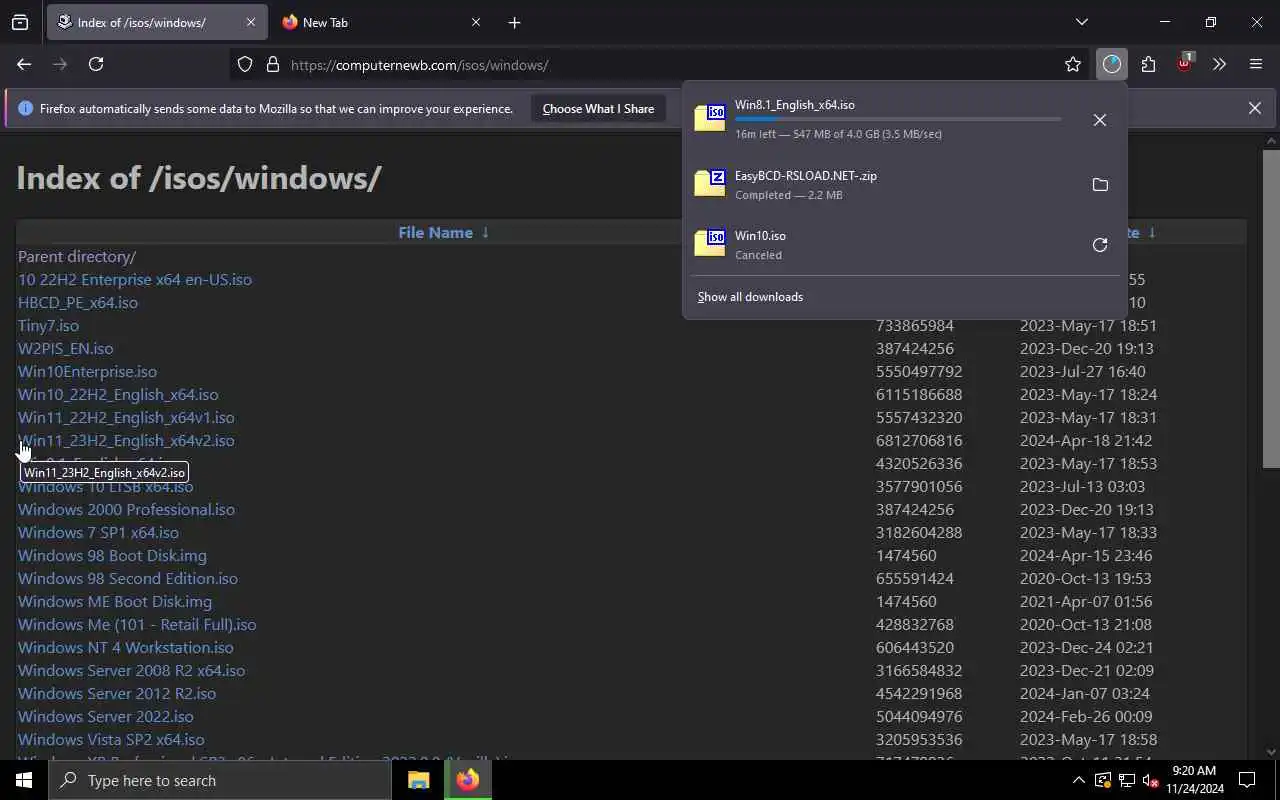1280x800 pixels.
Task: Close the New Tab tab
Action: (475, 22)
